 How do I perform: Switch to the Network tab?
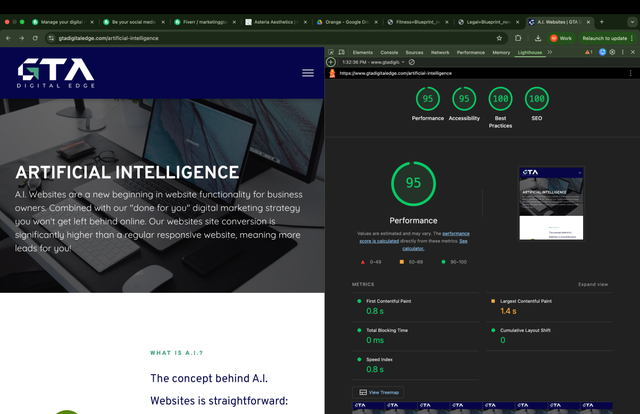439,52
